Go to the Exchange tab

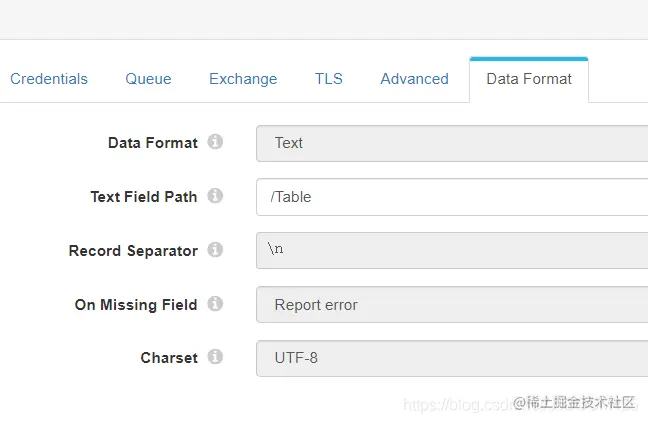point(243,79)
